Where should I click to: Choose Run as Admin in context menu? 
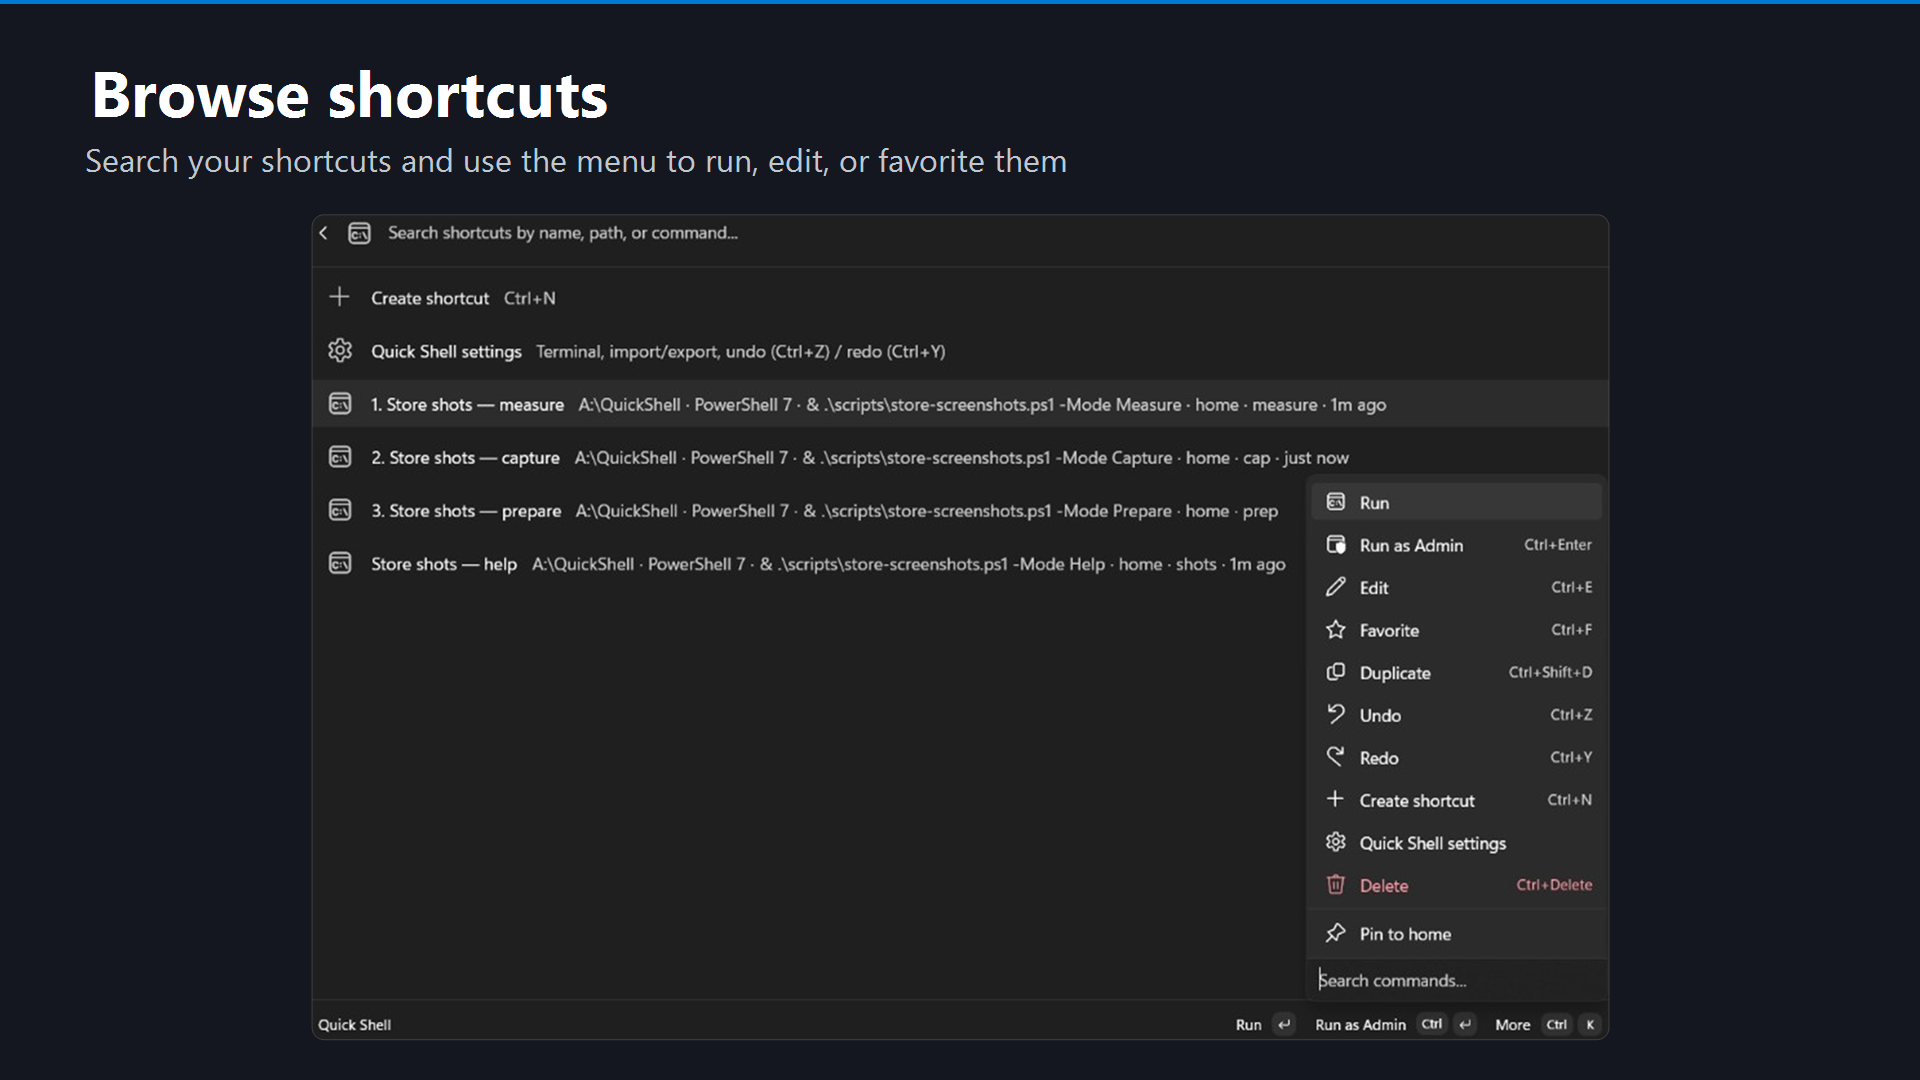point(1457,545)
